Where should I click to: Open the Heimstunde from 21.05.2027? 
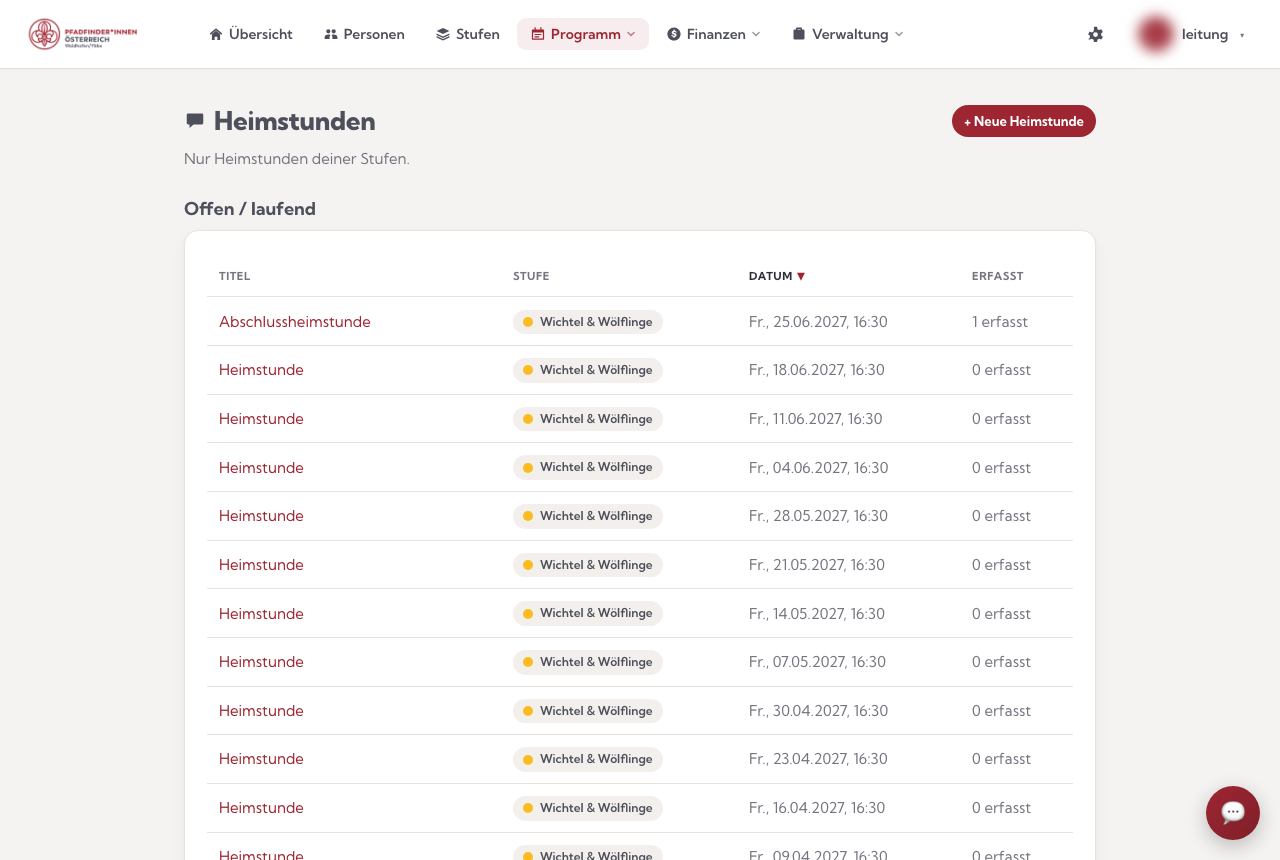click(261, 565)
